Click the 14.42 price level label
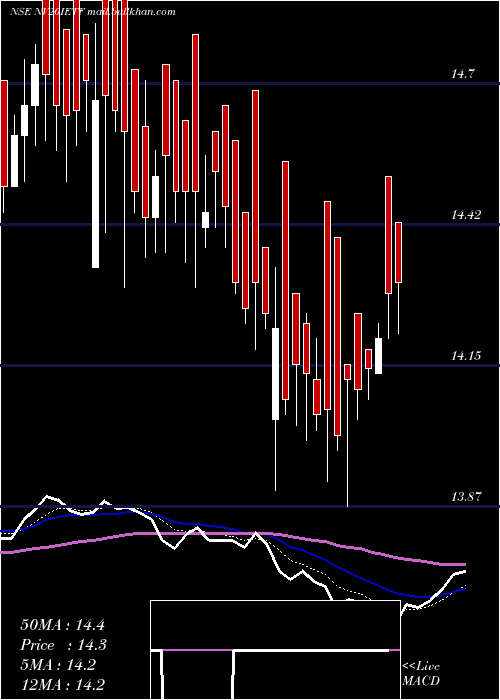Screen dimensions: 500x700 point(466,215)
